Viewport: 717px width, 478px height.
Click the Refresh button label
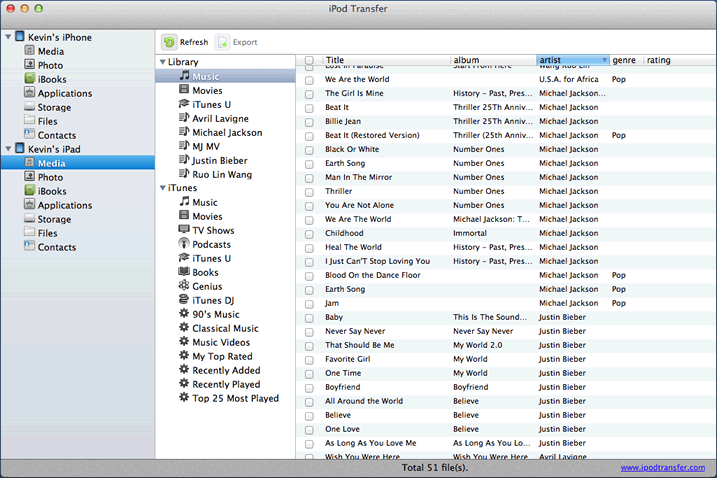(x=194, y=42)
